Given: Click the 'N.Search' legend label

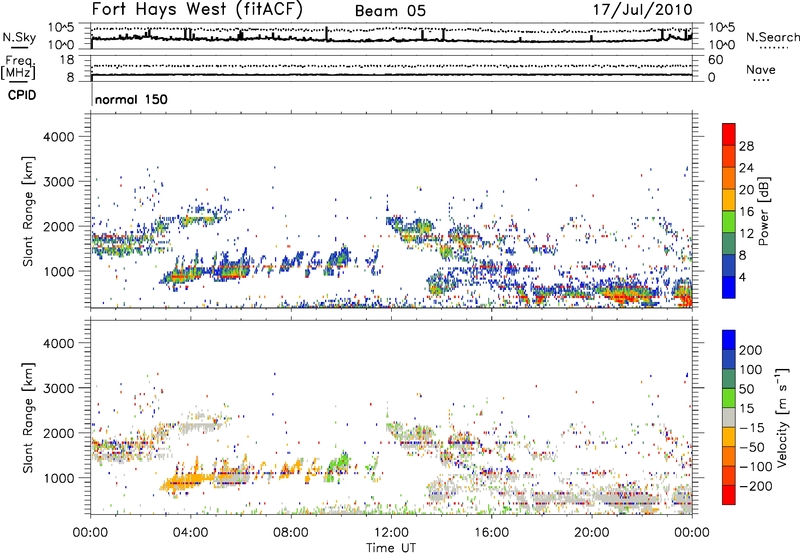Looking at the screenshot, I should (x=772, y=37).
